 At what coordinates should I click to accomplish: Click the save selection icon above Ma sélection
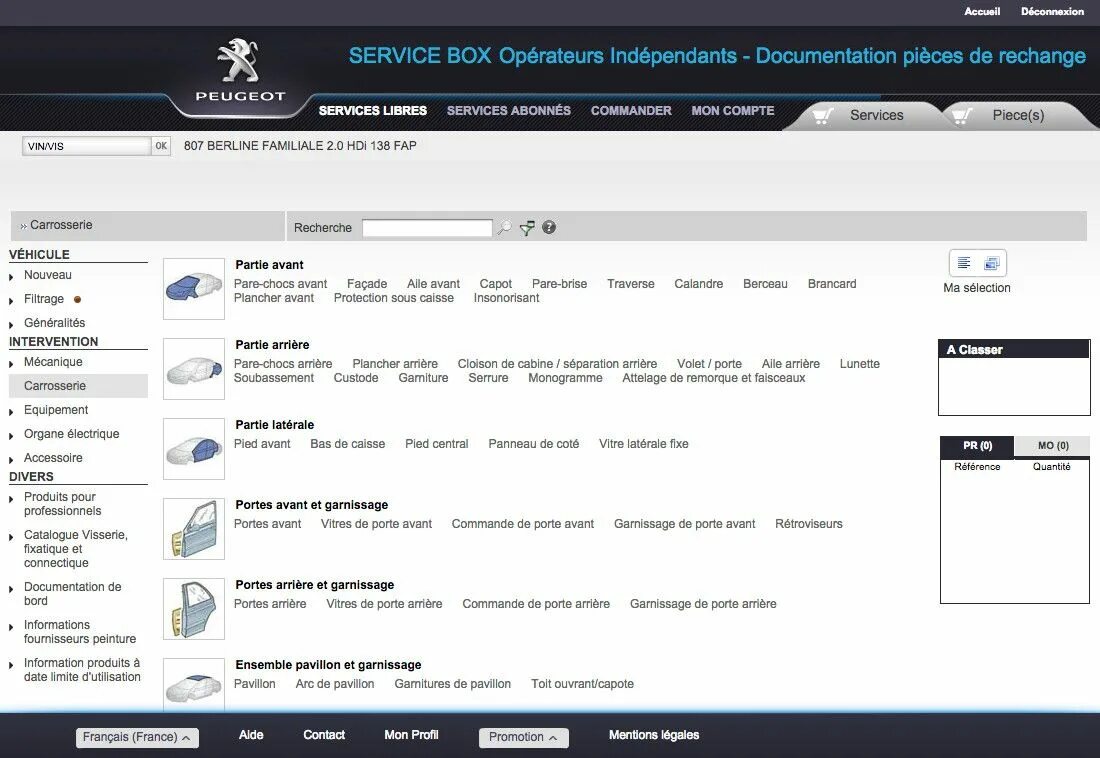click(x=991, y=263)
